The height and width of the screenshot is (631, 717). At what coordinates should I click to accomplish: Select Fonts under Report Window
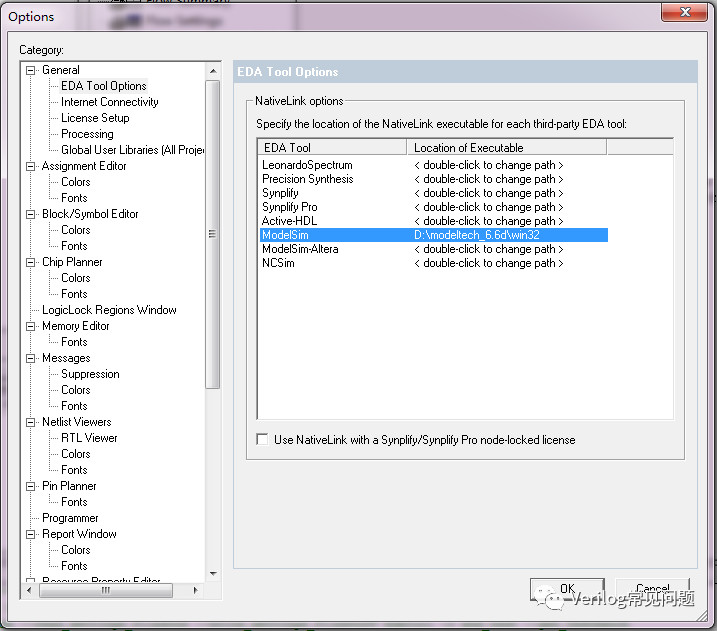[x=74, y=566]
